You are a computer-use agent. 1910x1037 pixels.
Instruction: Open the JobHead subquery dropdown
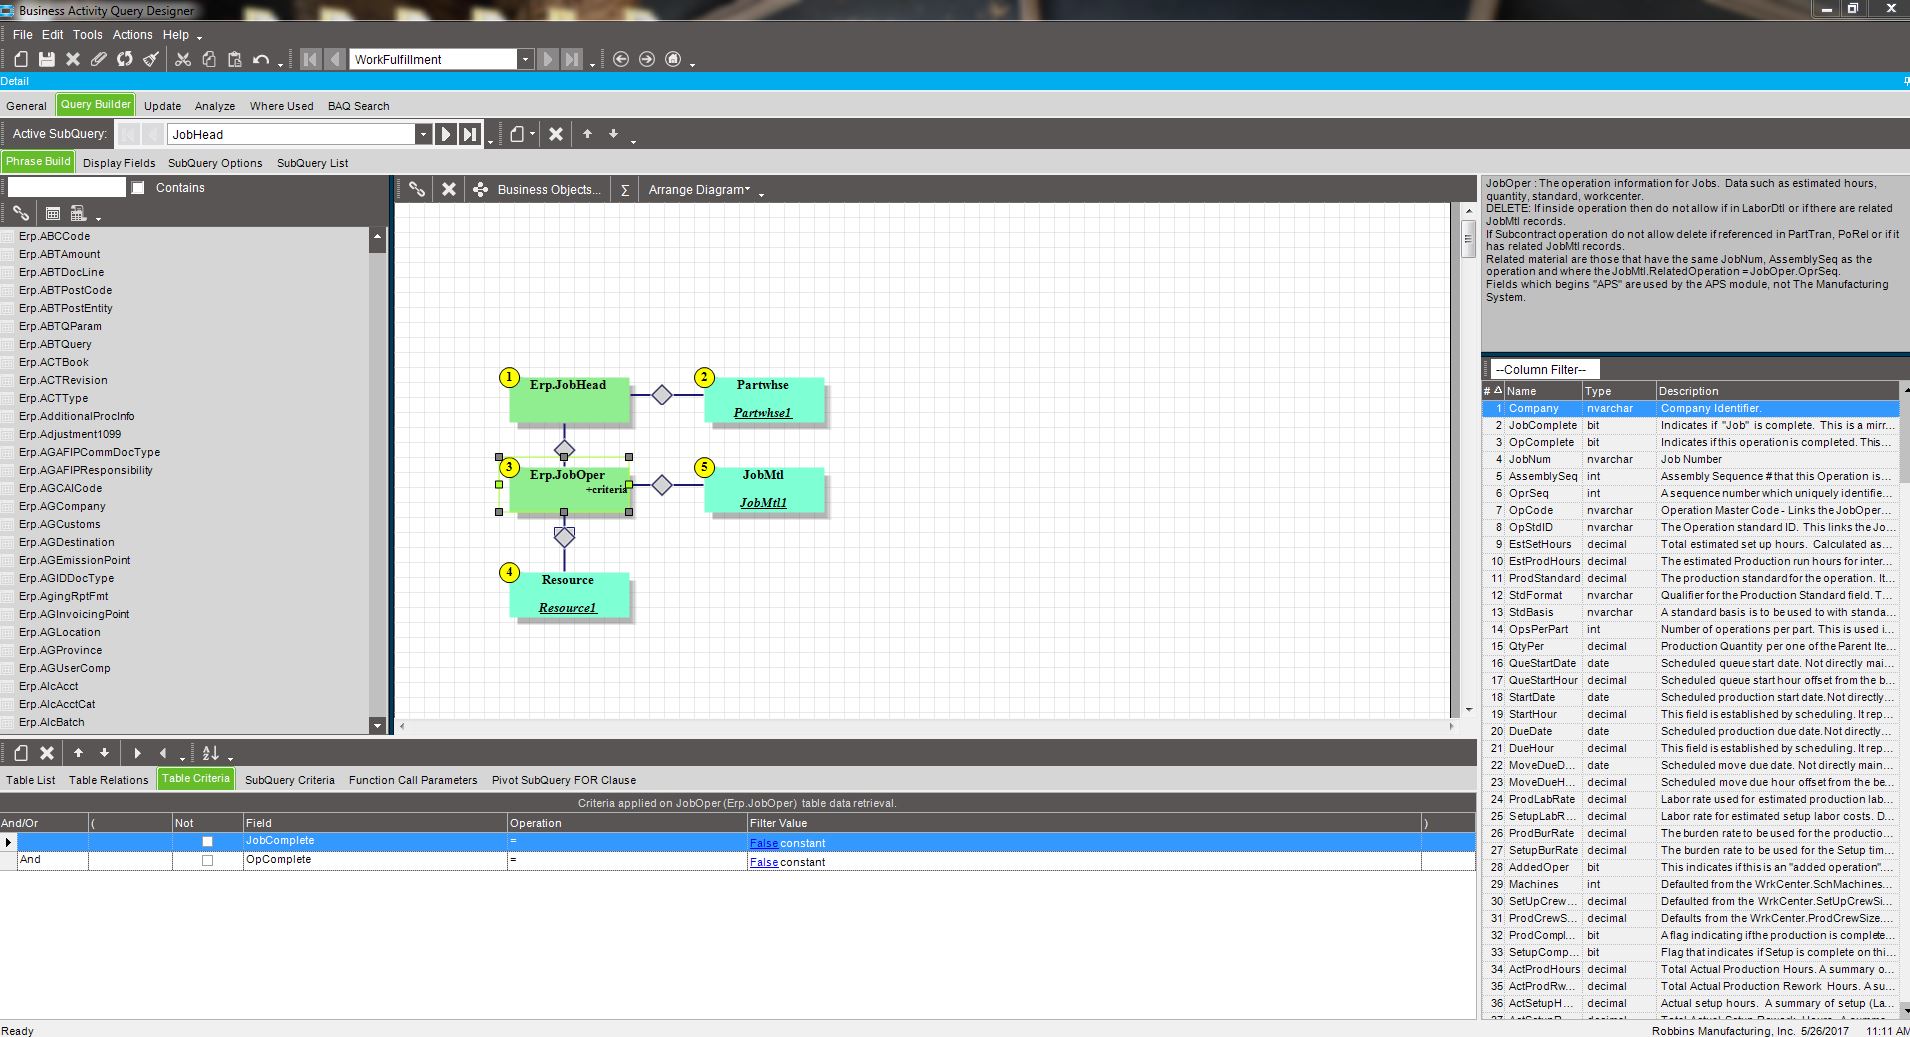point(423,134)
